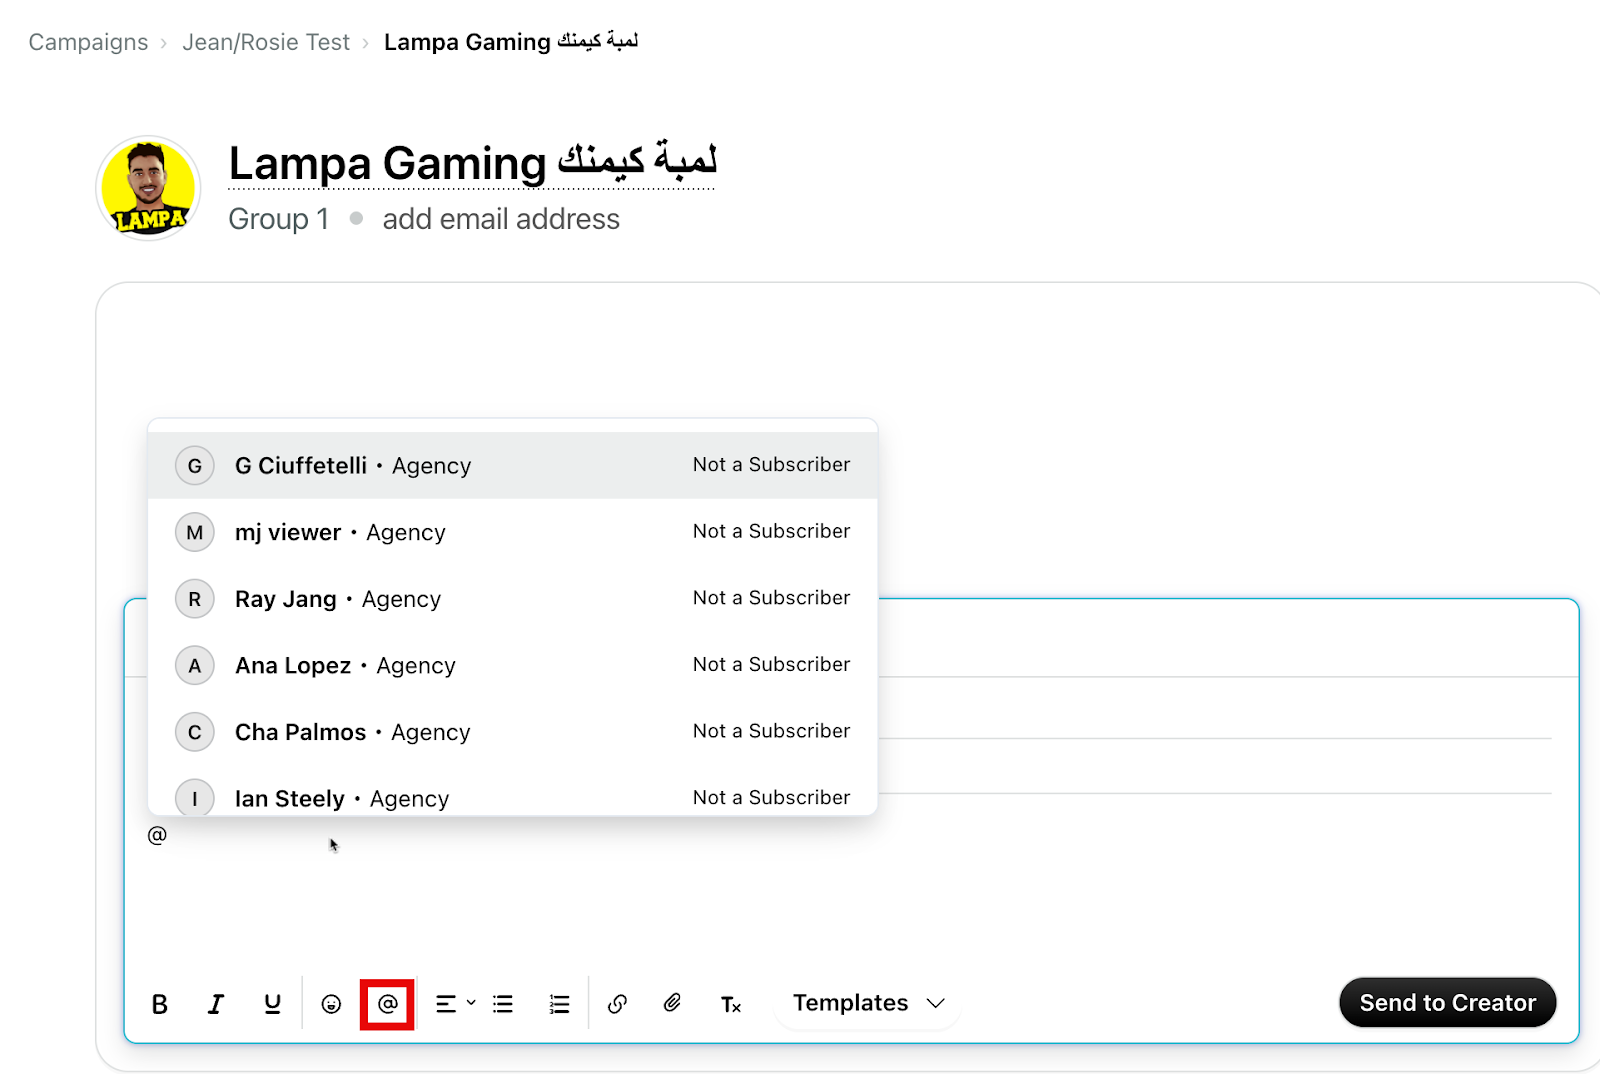Open the emoji picker
The image size is (1600, 1074).
point(331,1004)
